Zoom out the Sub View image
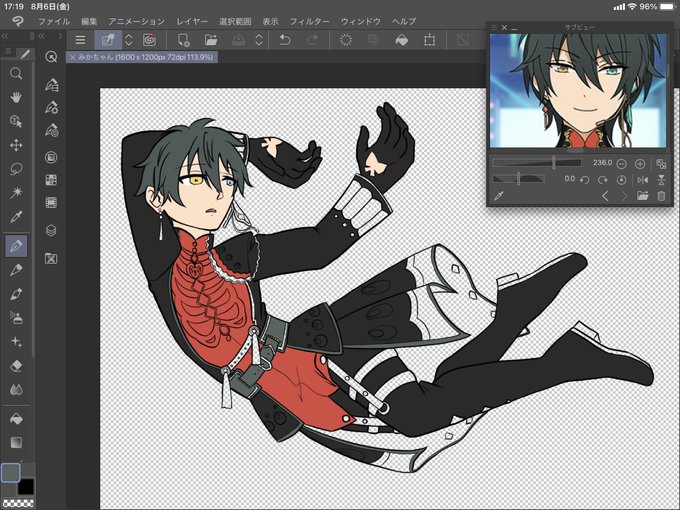Viewport: 680px width, 510px height. pyautogui.click(x=621, y=164)
